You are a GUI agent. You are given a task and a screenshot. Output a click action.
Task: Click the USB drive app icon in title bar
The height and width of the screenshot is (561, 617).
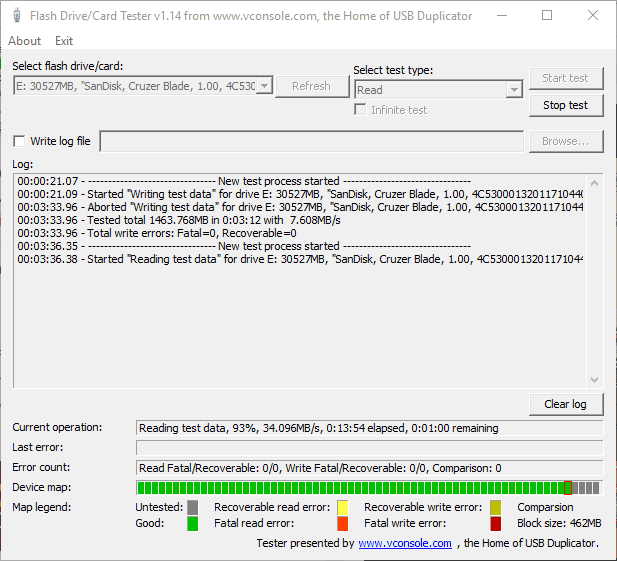17,16
